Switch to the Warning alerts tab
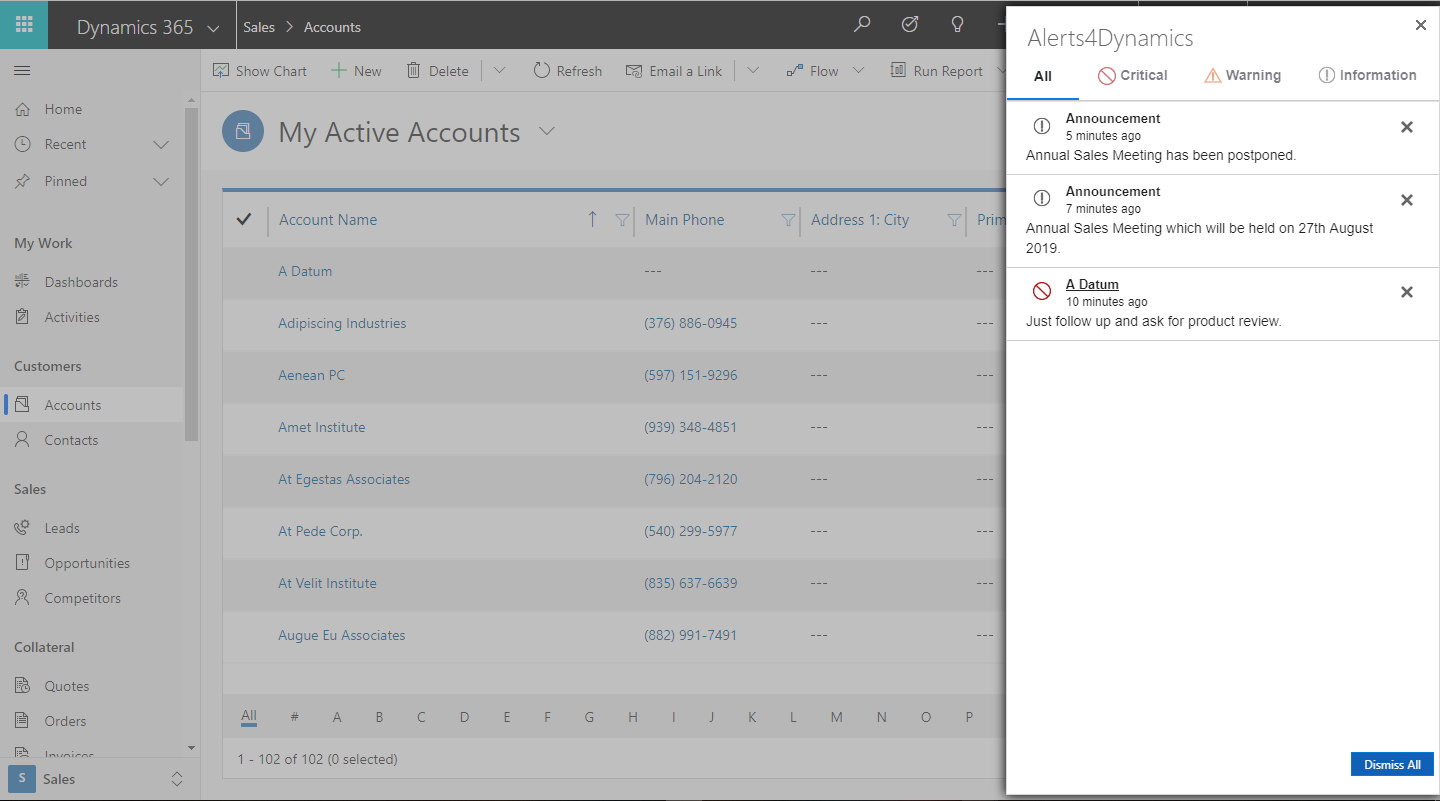This screenshot has height=801, width=1440. [1242, 75]
